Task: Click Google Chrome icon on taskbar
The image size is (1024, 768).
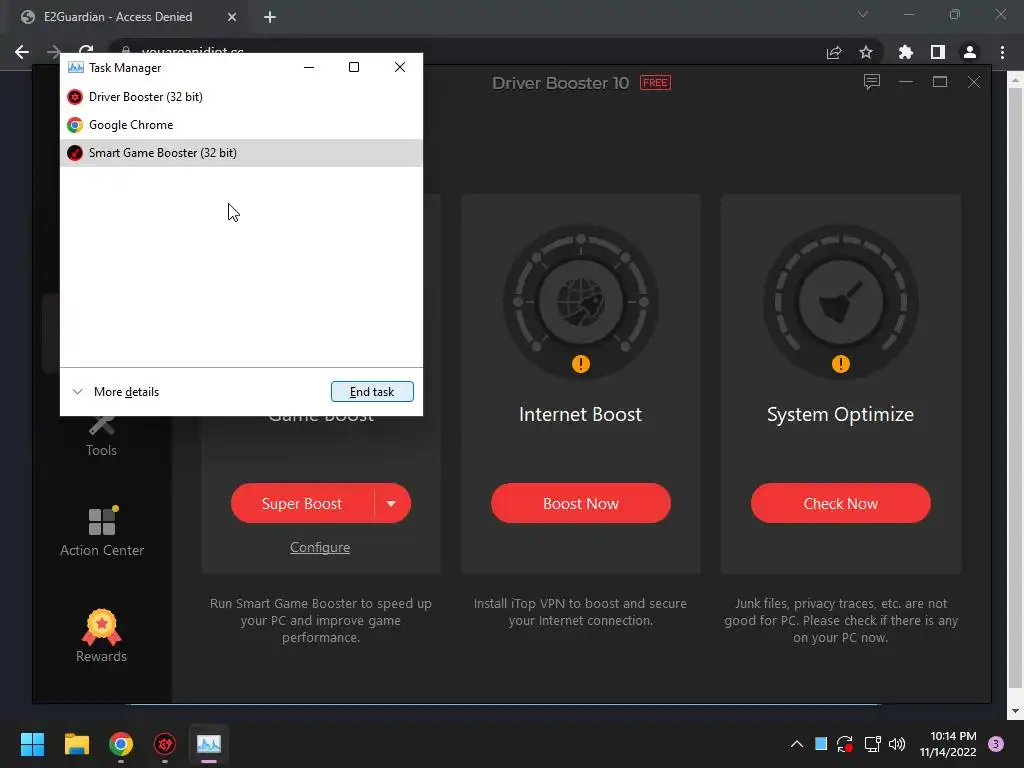Action: click(x=121, y=744)
